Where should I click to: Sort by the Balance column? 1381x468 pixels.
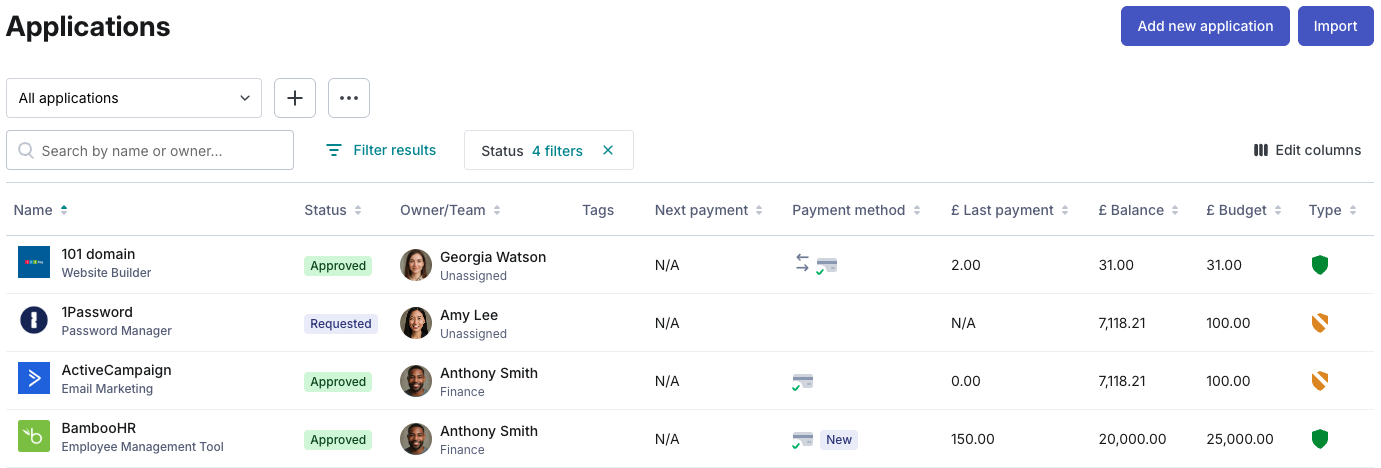click(1138, 210)
